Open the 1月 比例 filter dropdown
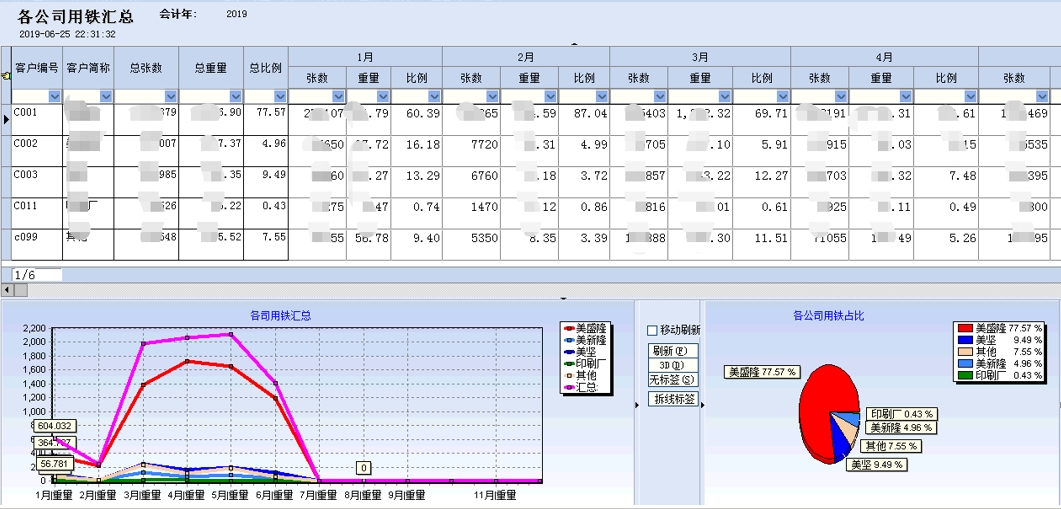Screen dimensions: 1061x509 [434, 97]
